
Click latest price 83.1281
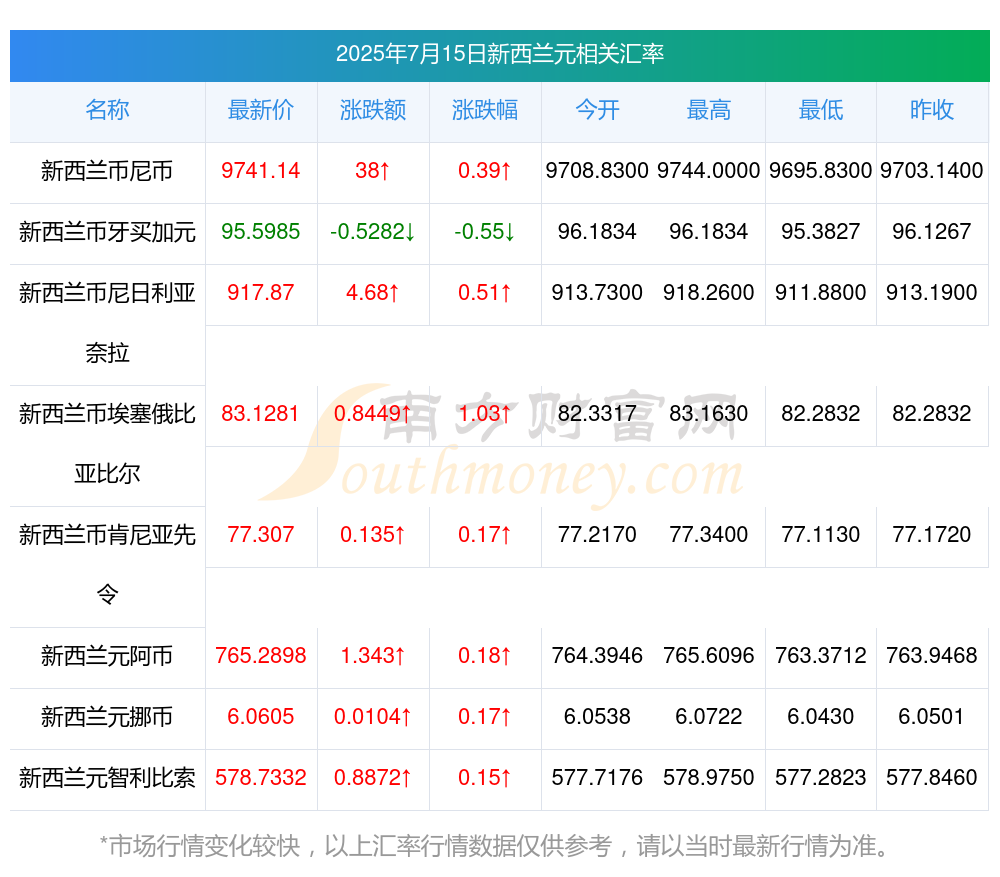[x=260, y=414]
